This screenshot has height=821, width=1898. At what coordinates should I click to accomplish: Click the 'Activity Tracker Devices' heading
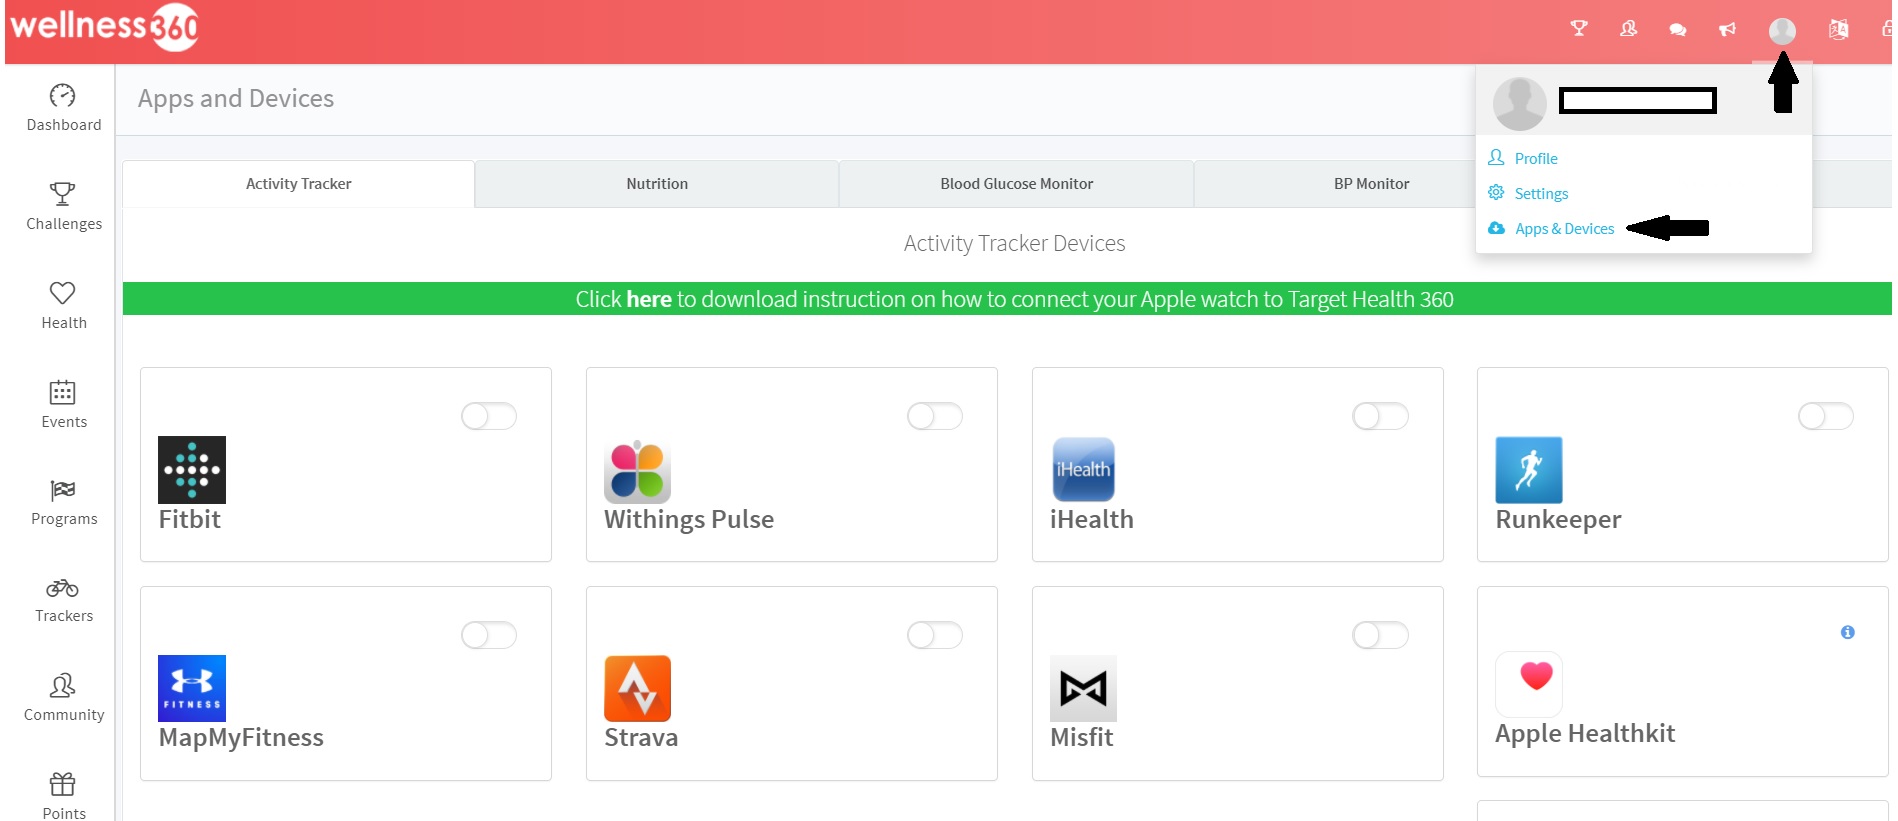(1014, 243)
